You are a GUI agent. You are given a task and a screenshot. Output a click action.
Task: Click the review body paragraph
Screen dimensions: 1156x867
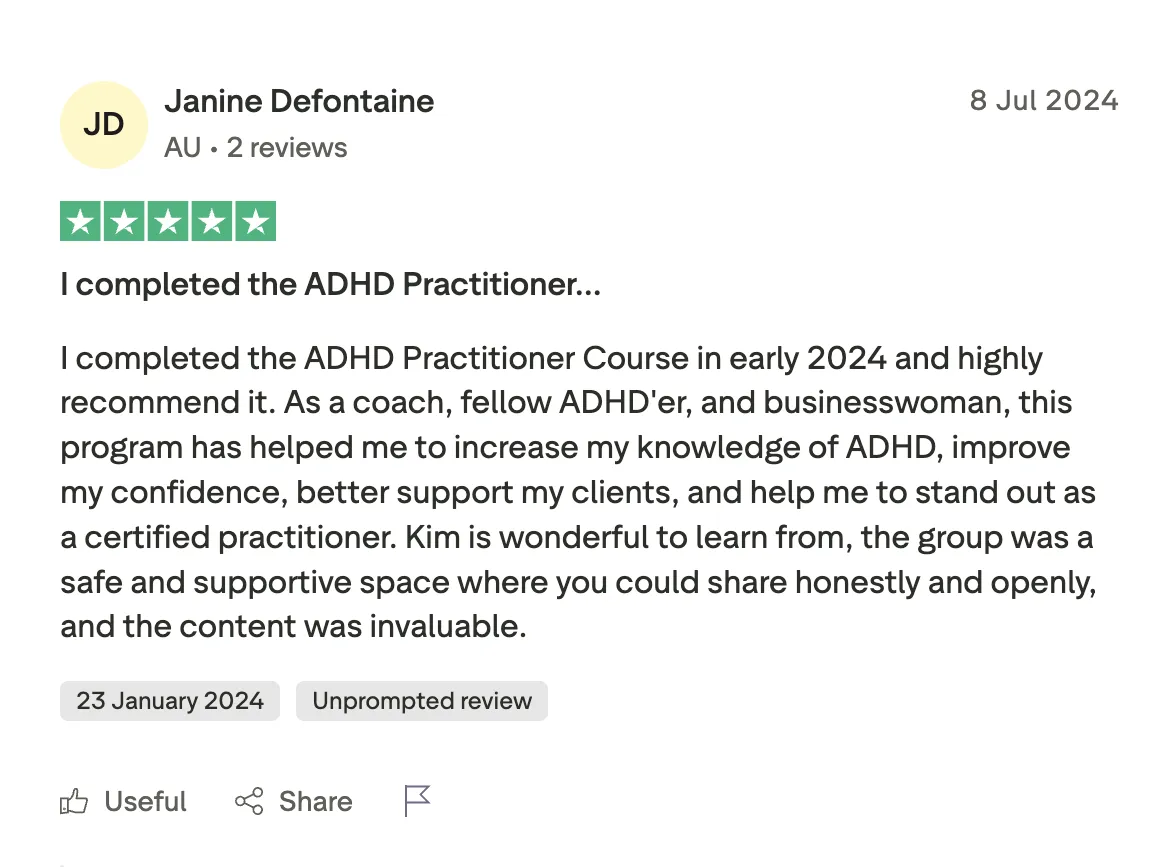[x=577, y=493]
